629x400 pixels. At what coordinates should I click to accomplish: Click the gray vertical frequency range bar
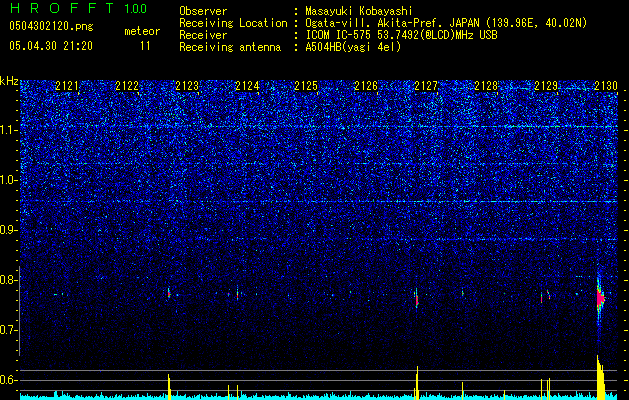point(19,311)
